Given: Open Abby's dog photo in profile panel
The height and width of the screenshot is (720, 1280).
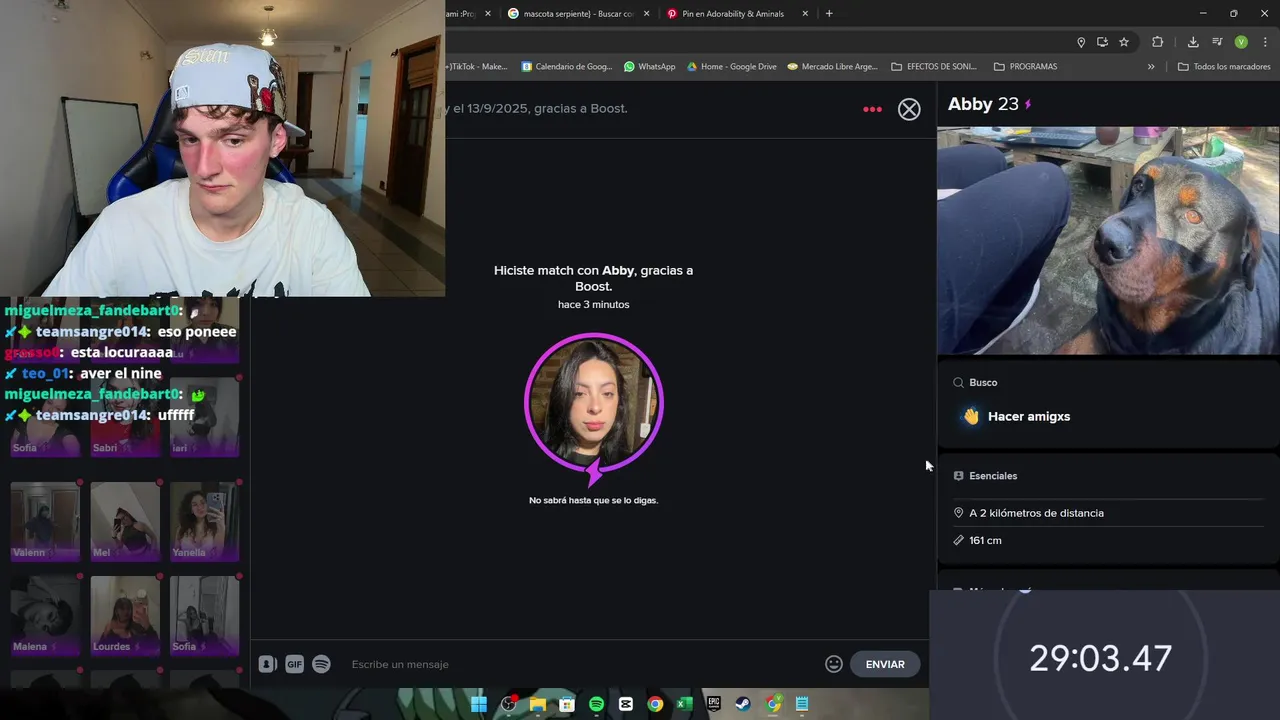Looking at the screenshot, I should 1108,240.
